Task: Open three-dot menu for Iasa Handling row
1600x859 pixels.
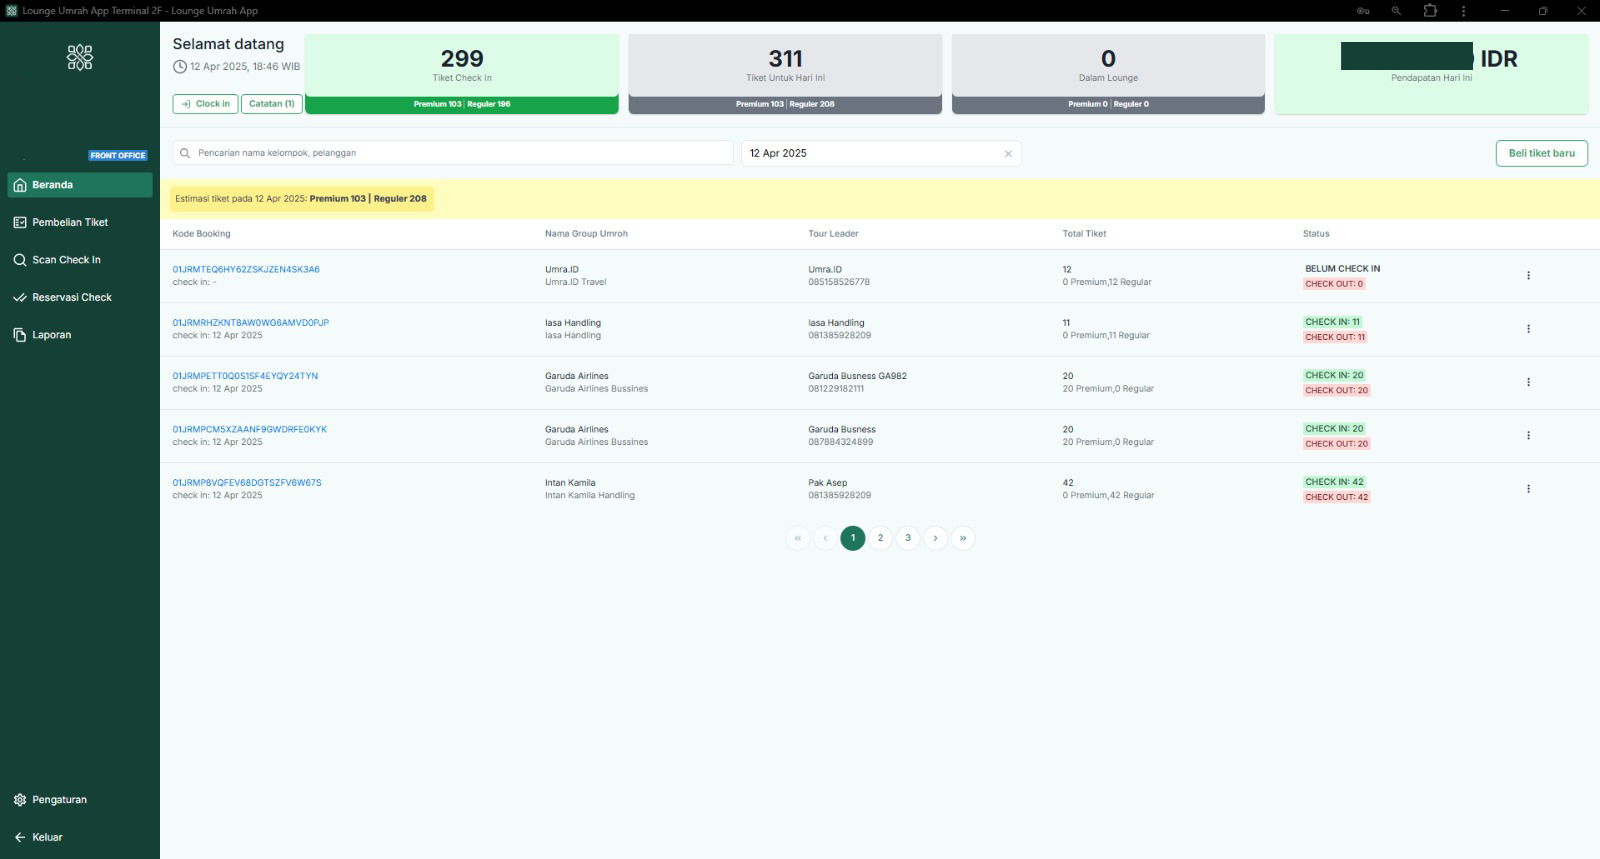Action: click(1528, 329)
